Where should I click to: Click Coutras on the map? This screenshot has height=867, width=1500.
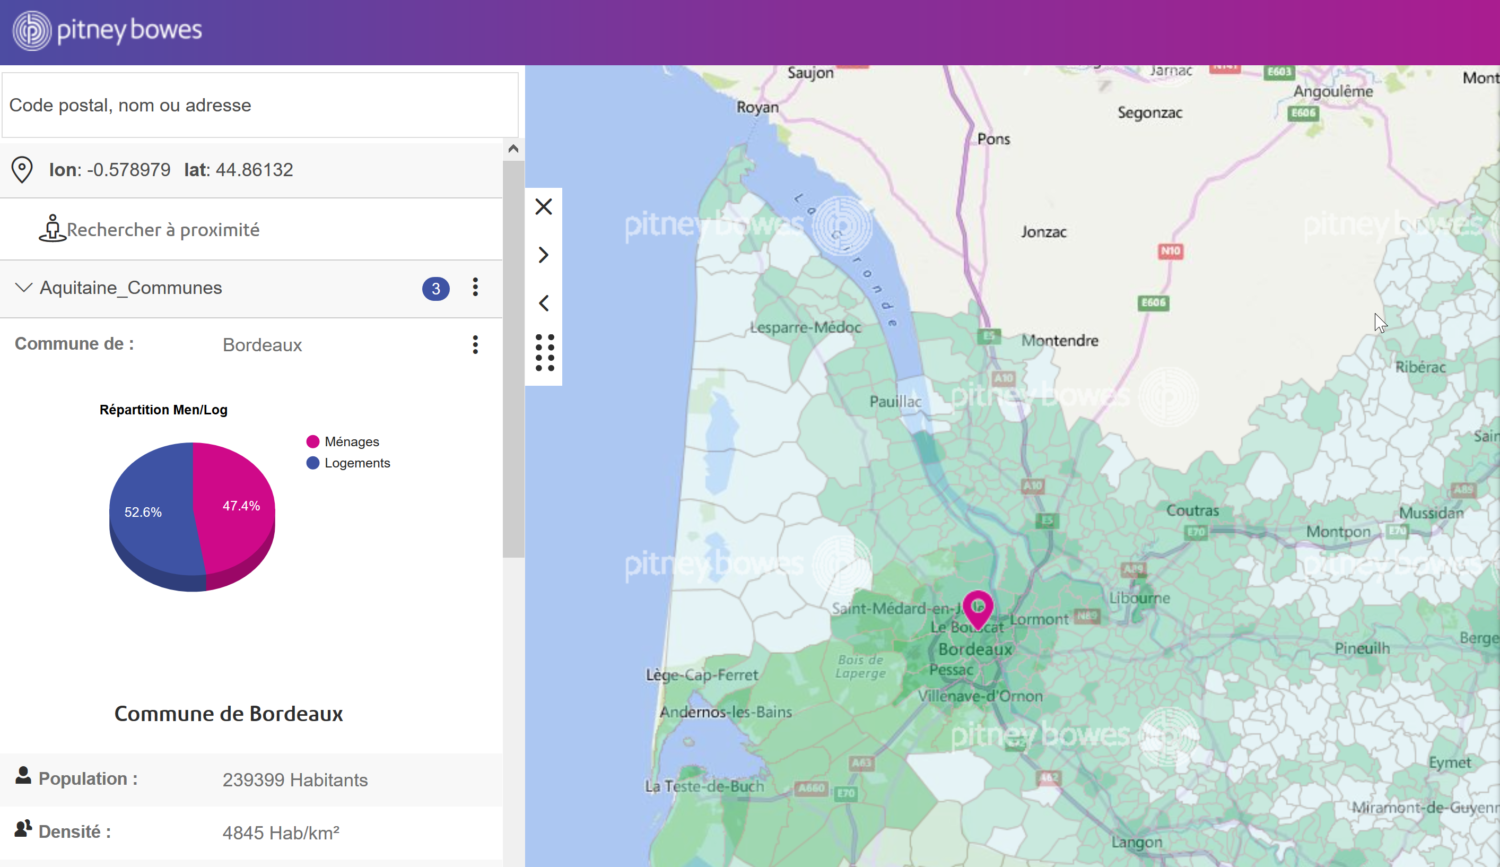coord(1193,510)
